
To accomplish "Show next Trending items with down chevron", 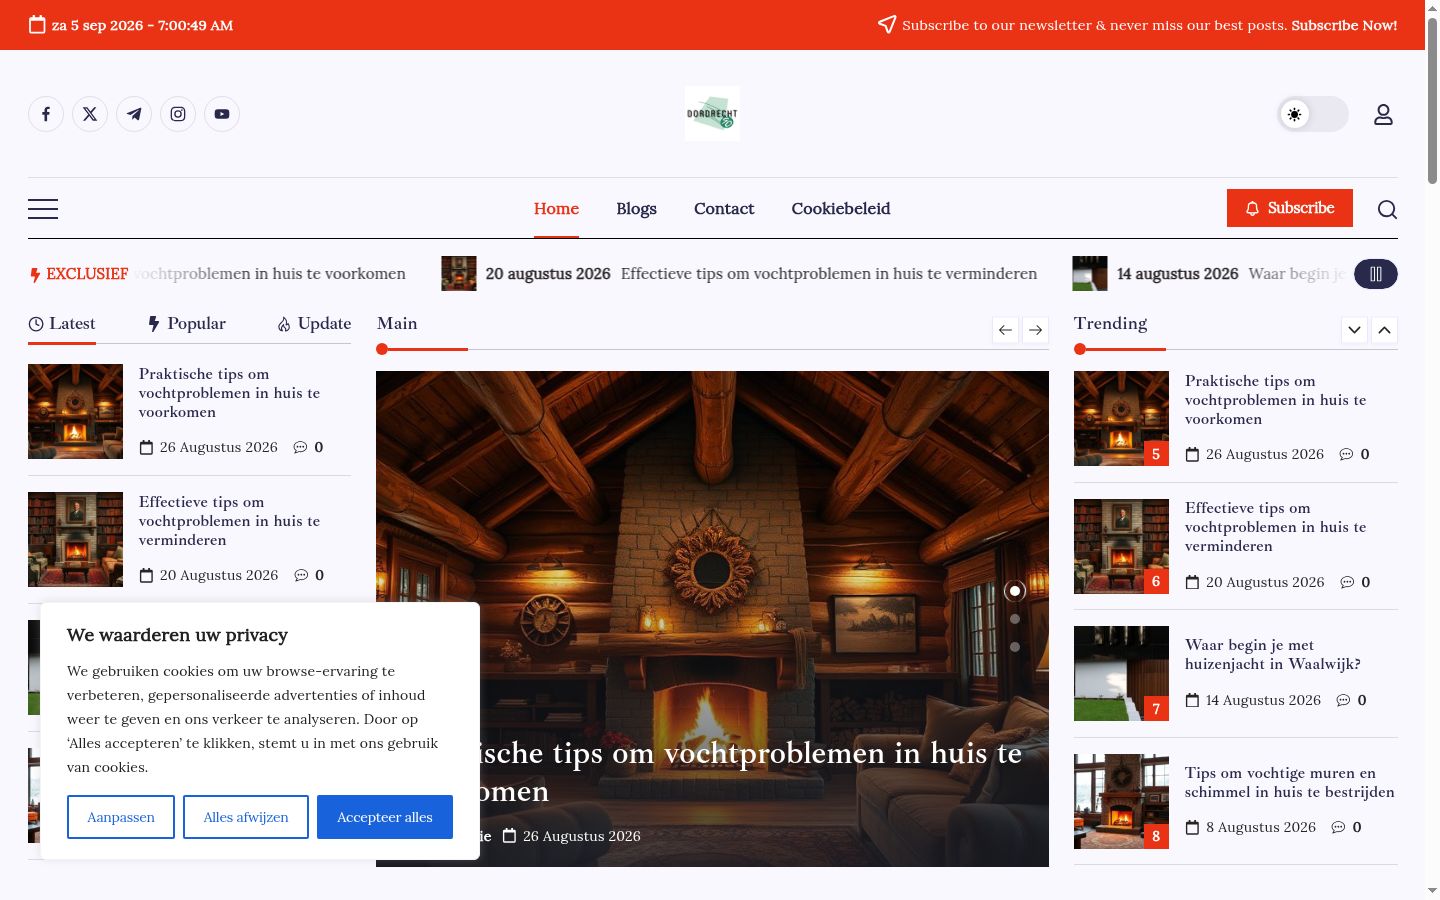I will [x=1354, y=330].
